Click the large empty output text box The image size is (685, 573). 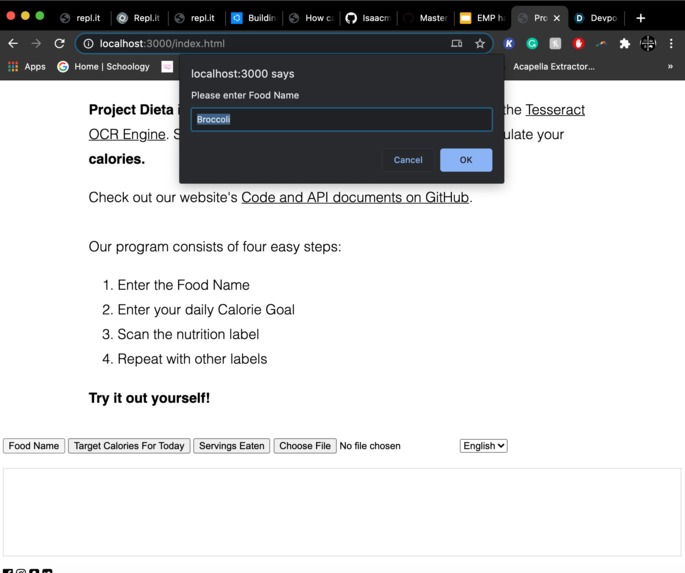(342, 512)
